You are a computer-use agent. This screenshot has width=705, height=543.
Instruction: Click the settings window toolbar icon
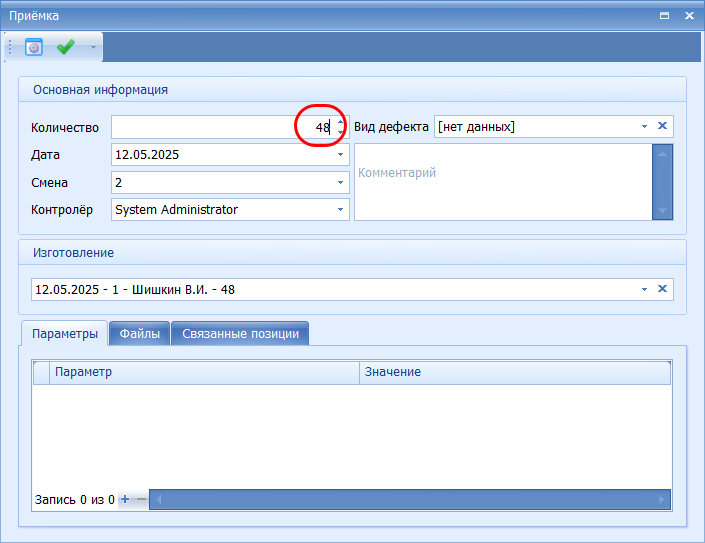coord(34,47)
